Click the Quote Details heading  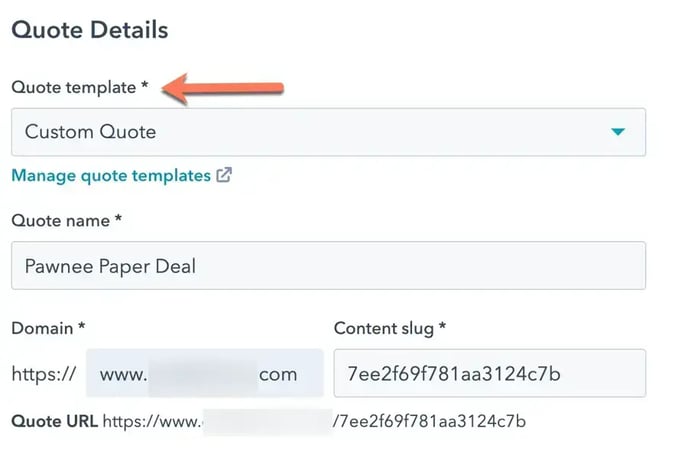(90, 30)
